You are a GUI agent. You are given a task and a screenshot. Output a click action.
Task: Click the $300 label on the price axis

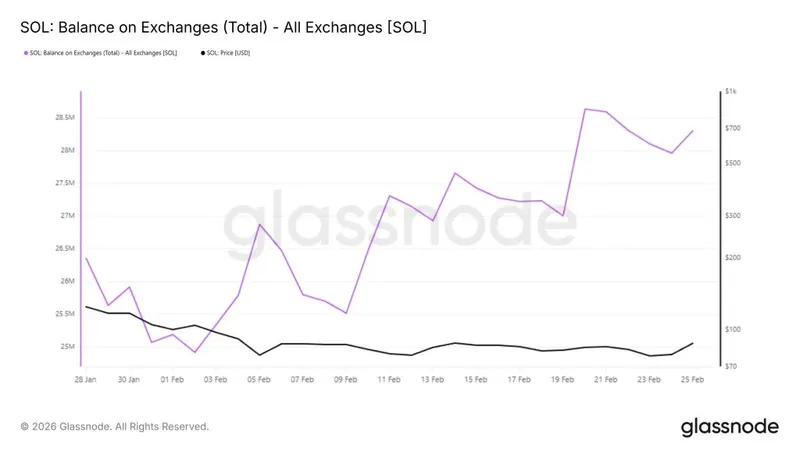[733, 215]
